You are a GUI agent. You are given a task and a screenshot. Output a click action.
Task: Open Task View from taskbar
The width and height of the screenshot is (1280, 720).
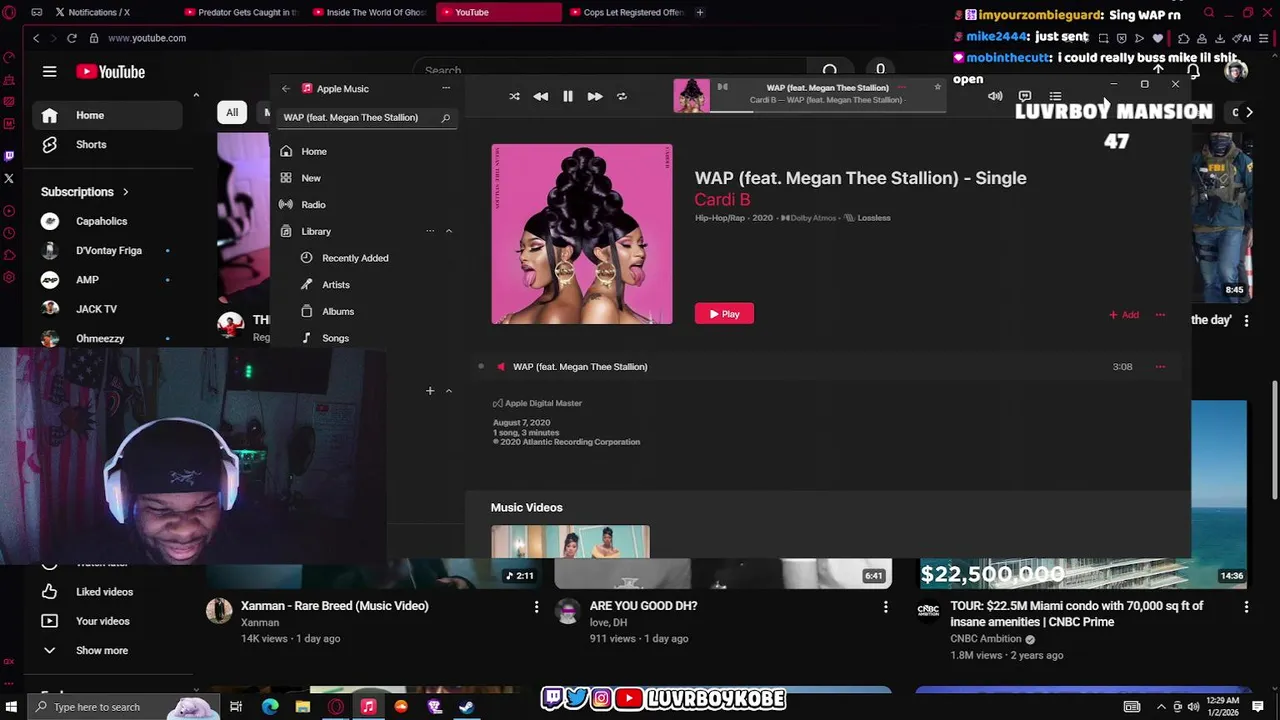[236, 707]
